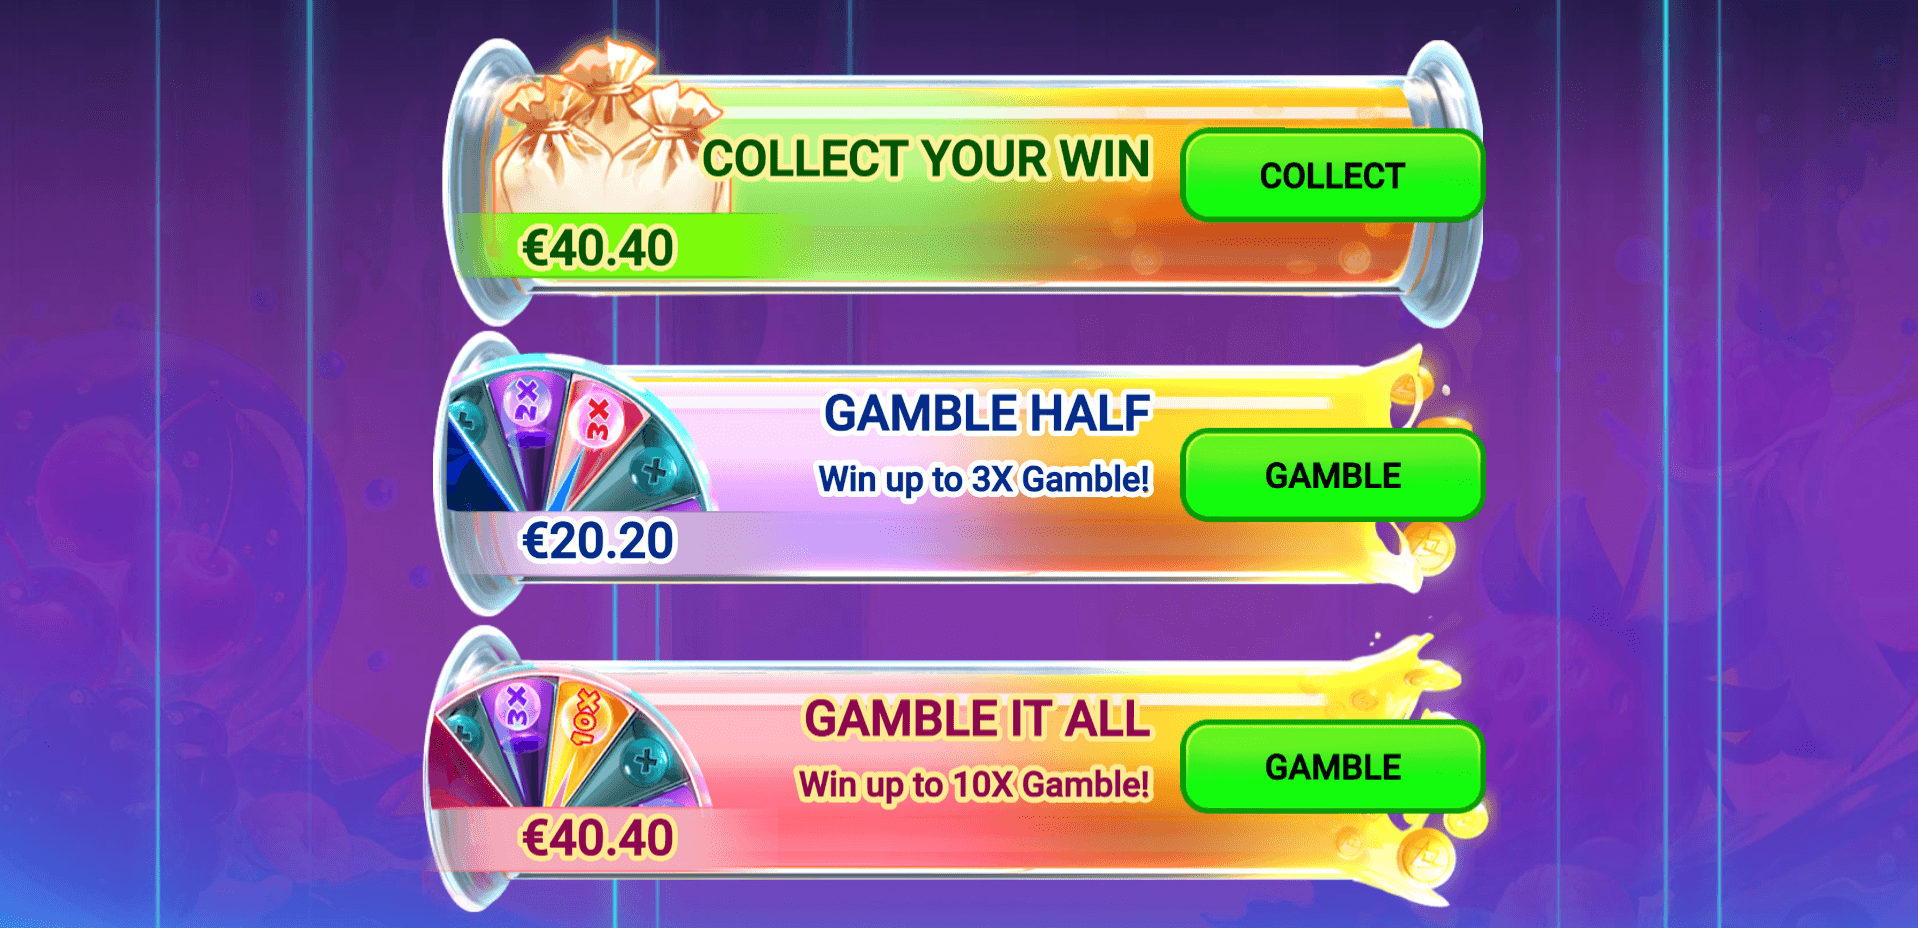The width and height of the screenshot is (1918, 928).
Task: Click the GAMBLE IT ALL title text
Action: click(977, 719)
